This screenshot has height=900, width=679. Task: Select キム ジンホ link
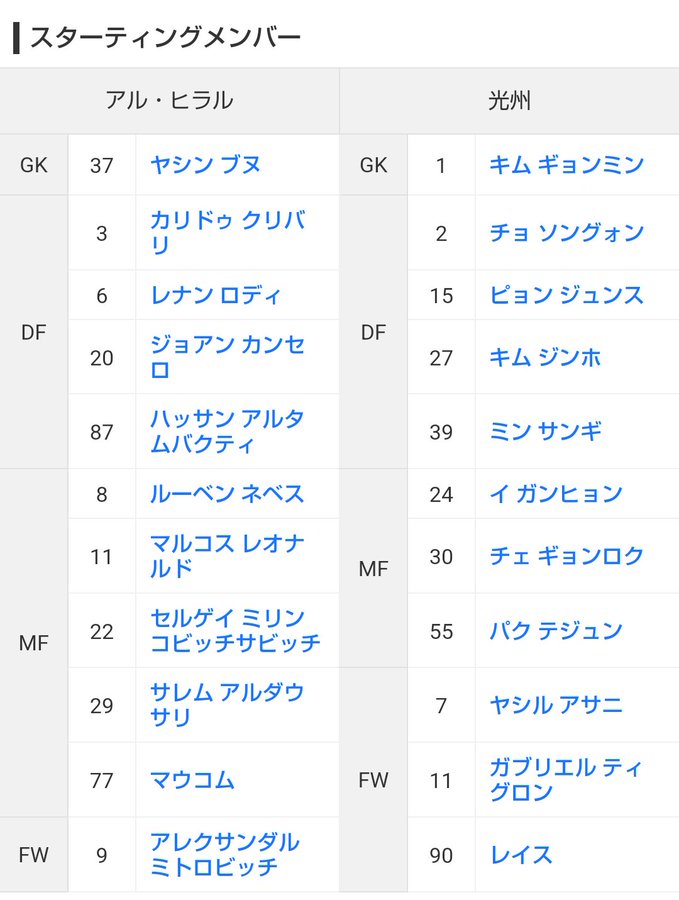pyautogui.click(x=545, y=357)
